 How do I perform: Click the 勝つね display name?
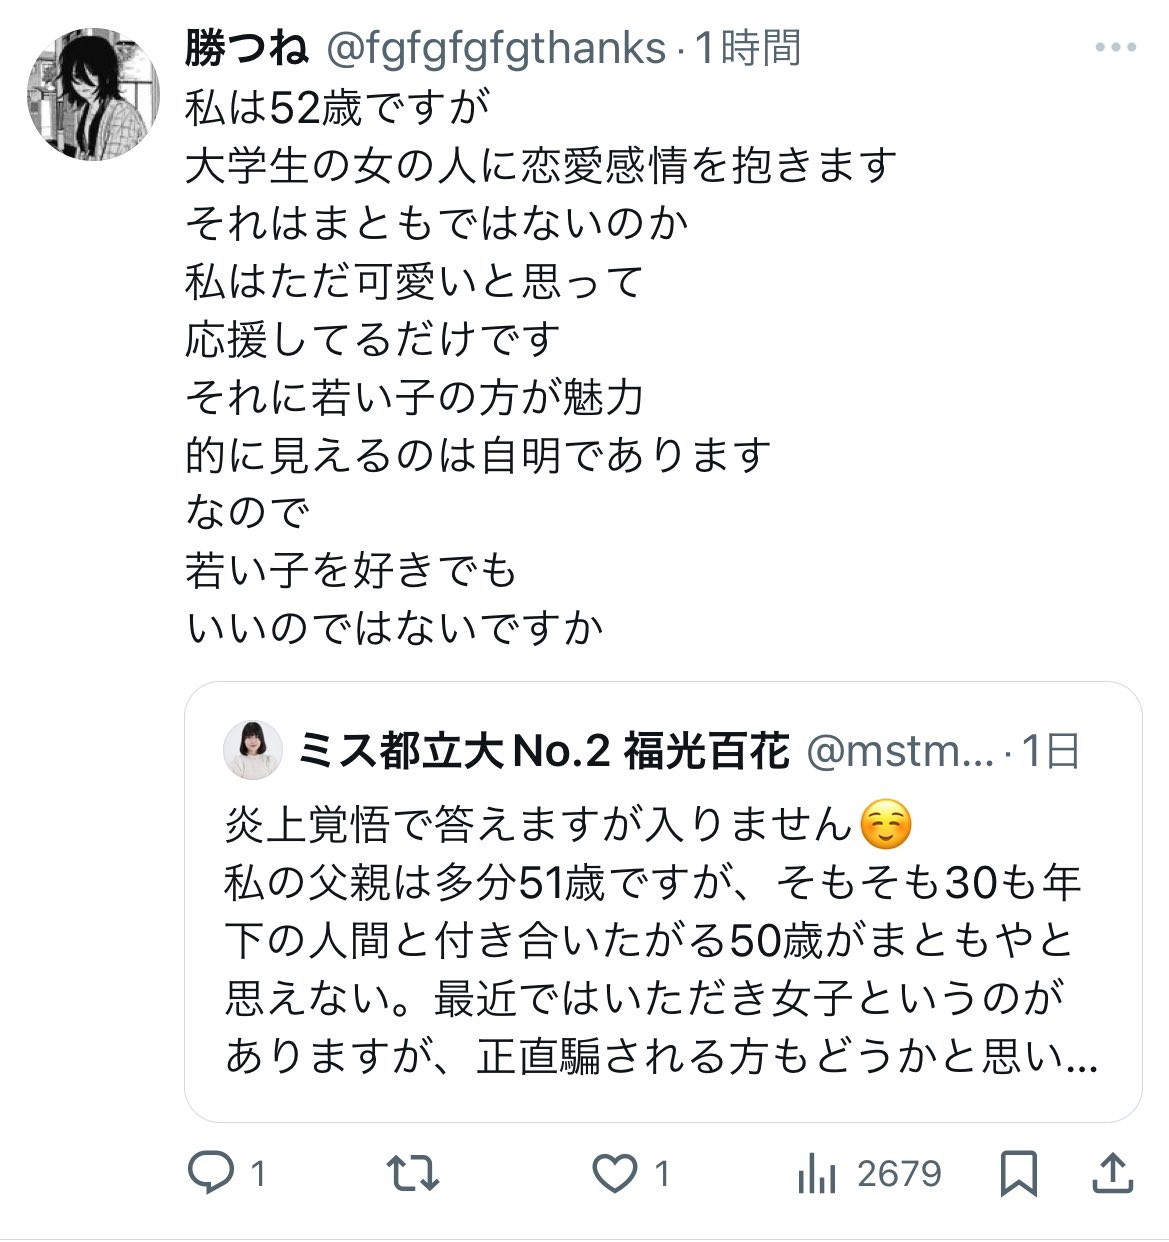[247, 48]
